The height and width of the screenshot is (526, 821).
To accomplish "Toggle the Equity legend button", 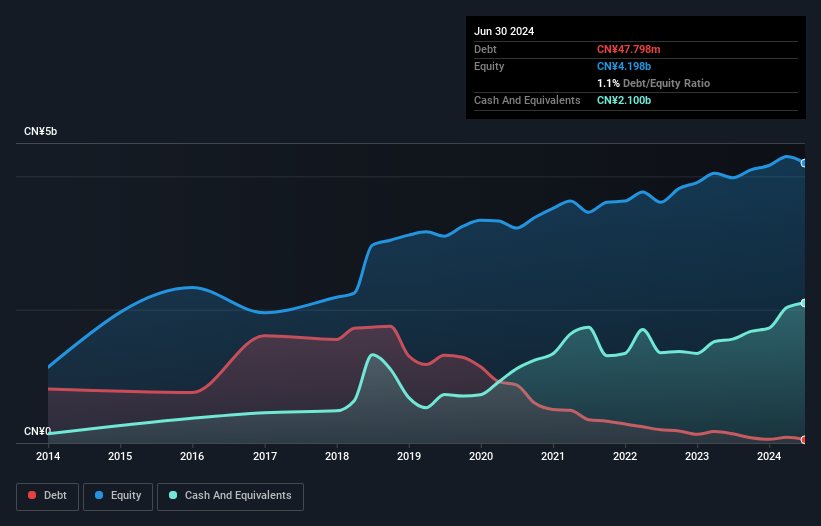I will pyautogui.click(x=118, y=496).
